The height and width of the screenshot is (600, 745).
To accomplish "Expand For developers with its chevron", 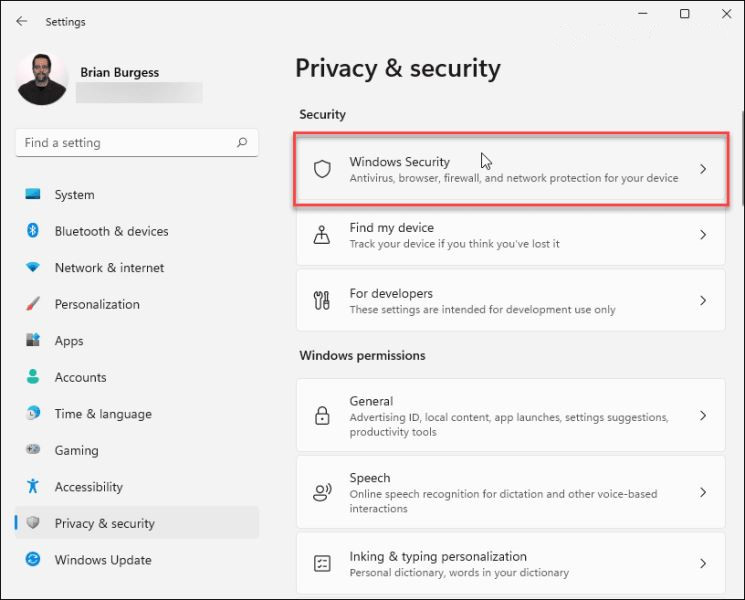I will pyautogui.click(x=703, y=301).
